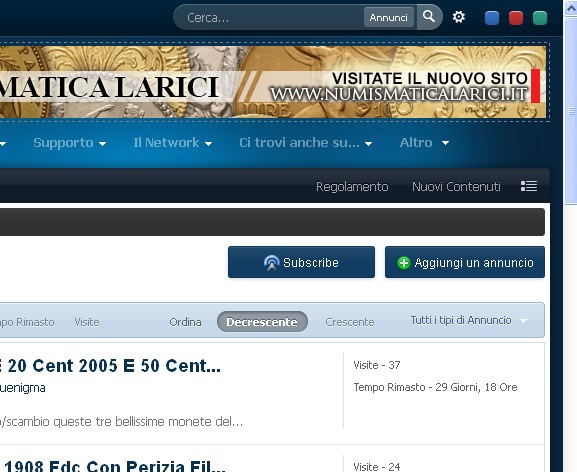Expand the Supporto dropdown menu
The height and width of the screenshot is (472, 577).
click(70, 143)
